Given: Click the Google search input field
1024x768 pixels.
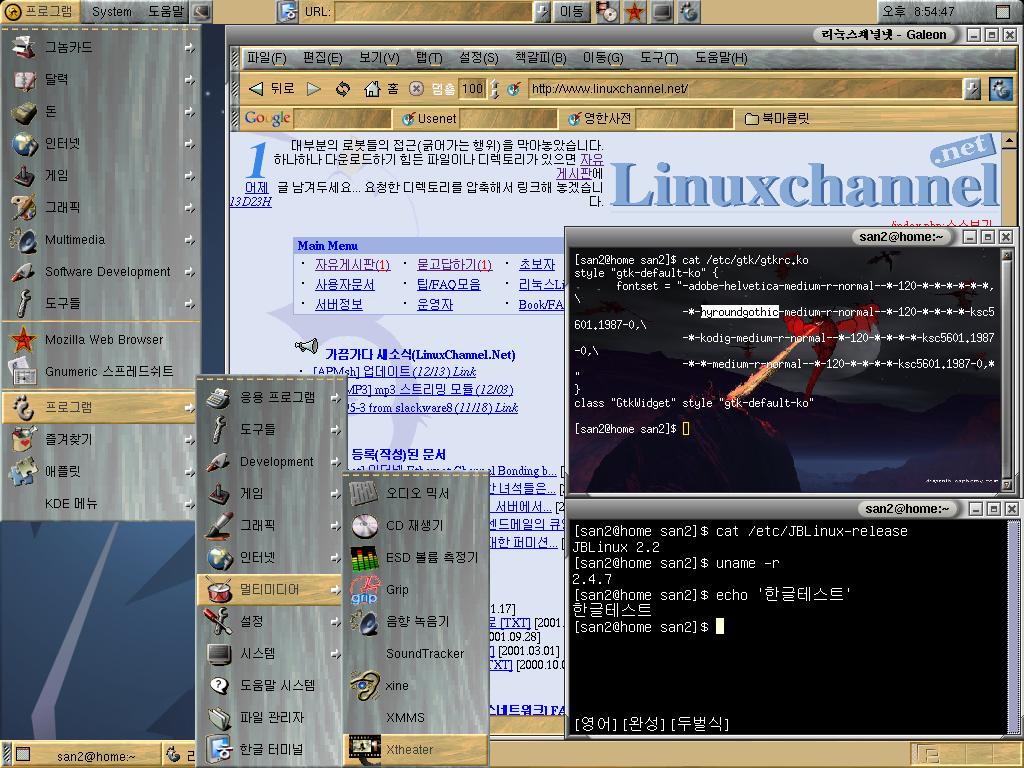Looking at the screenshot, I should coord(342,119).
